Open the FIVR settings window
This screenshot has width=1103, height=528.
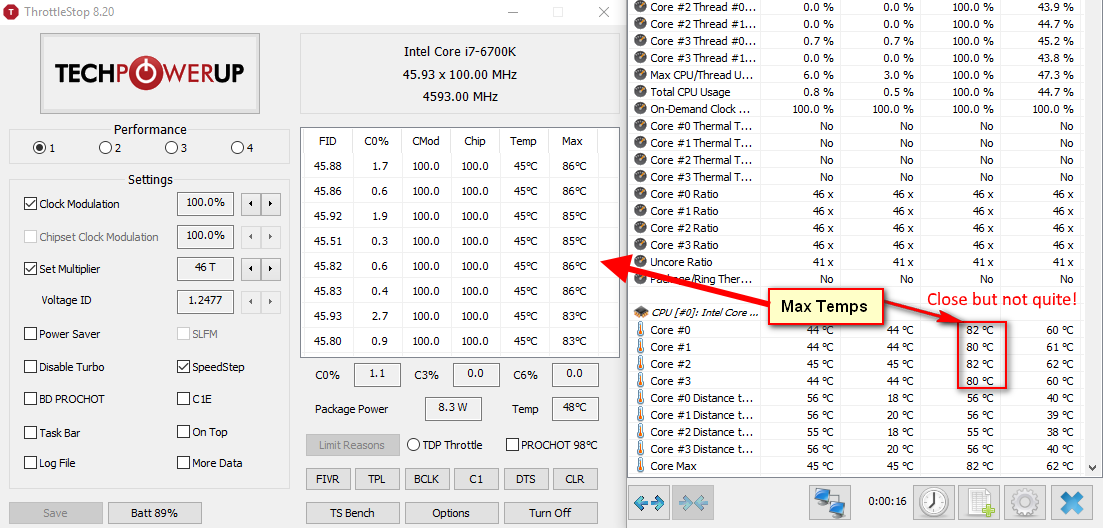coord(328,479)
